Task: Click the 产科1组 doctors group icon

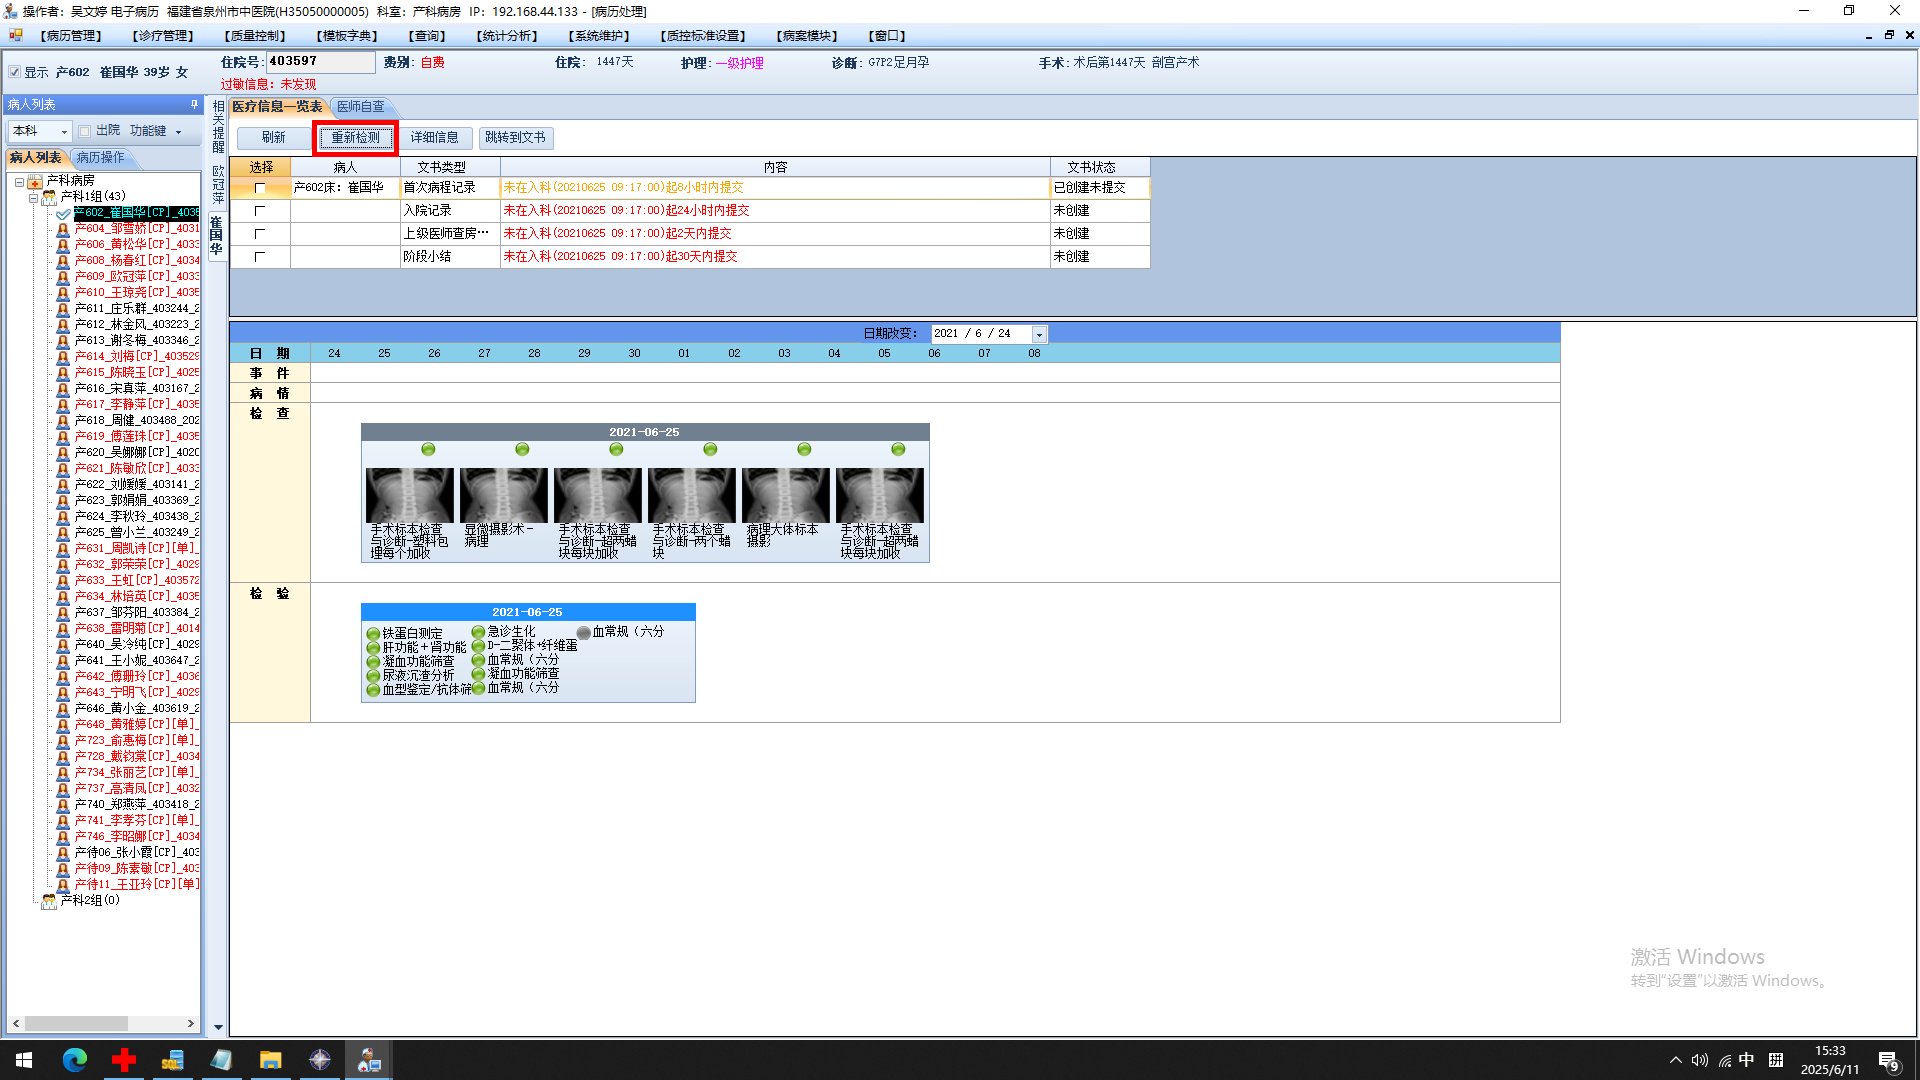Action: 49,197
